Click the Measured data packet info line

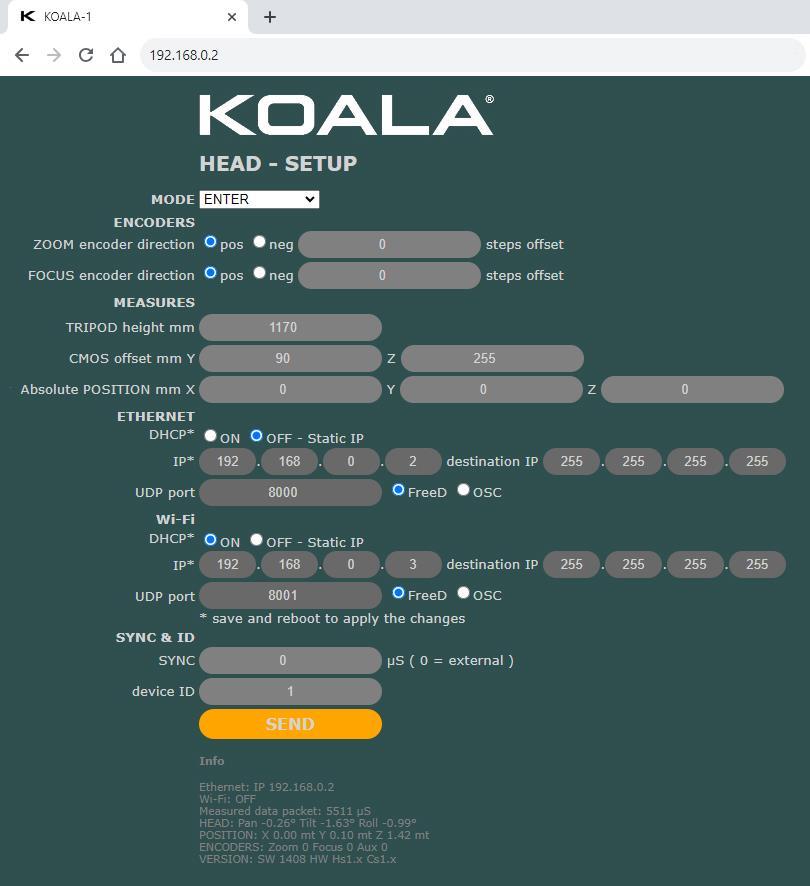click(x=285, y=811)
